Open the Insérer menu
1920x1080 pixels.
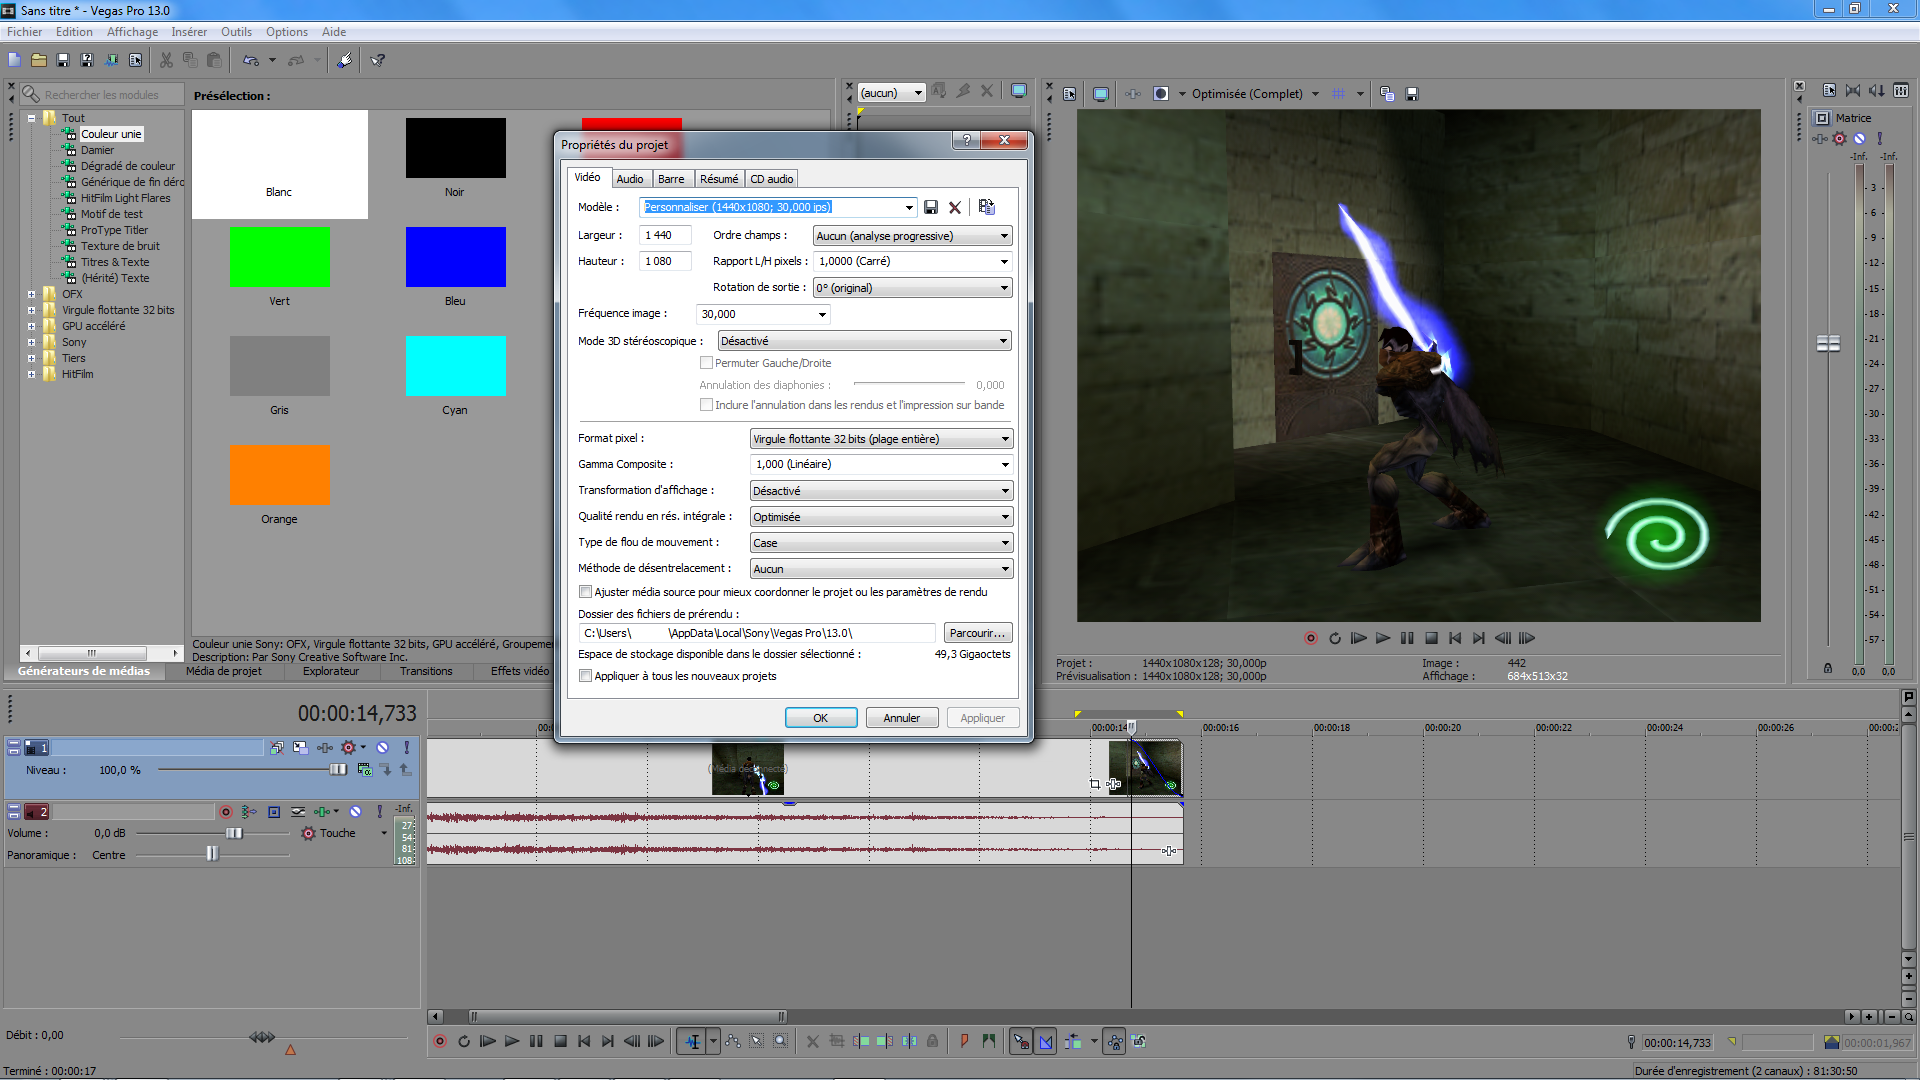click(188, 32)
